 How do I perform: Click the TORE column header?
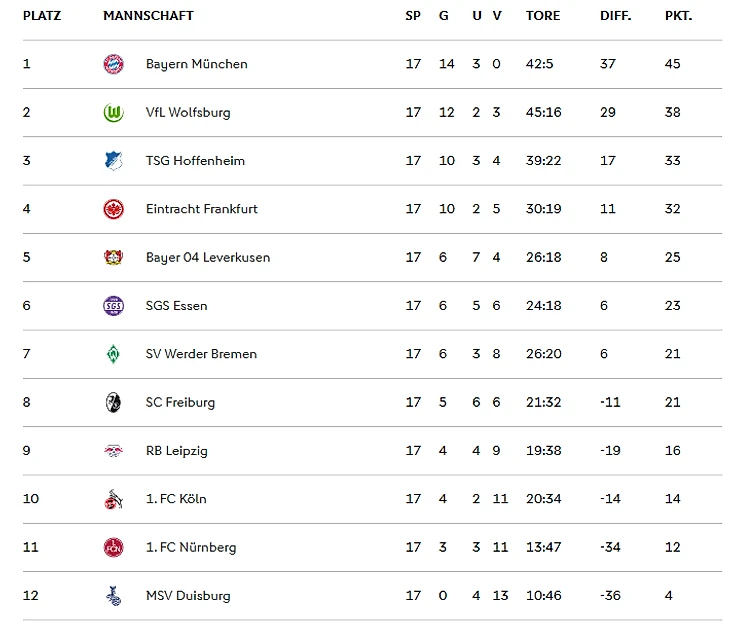coord(543,16)
